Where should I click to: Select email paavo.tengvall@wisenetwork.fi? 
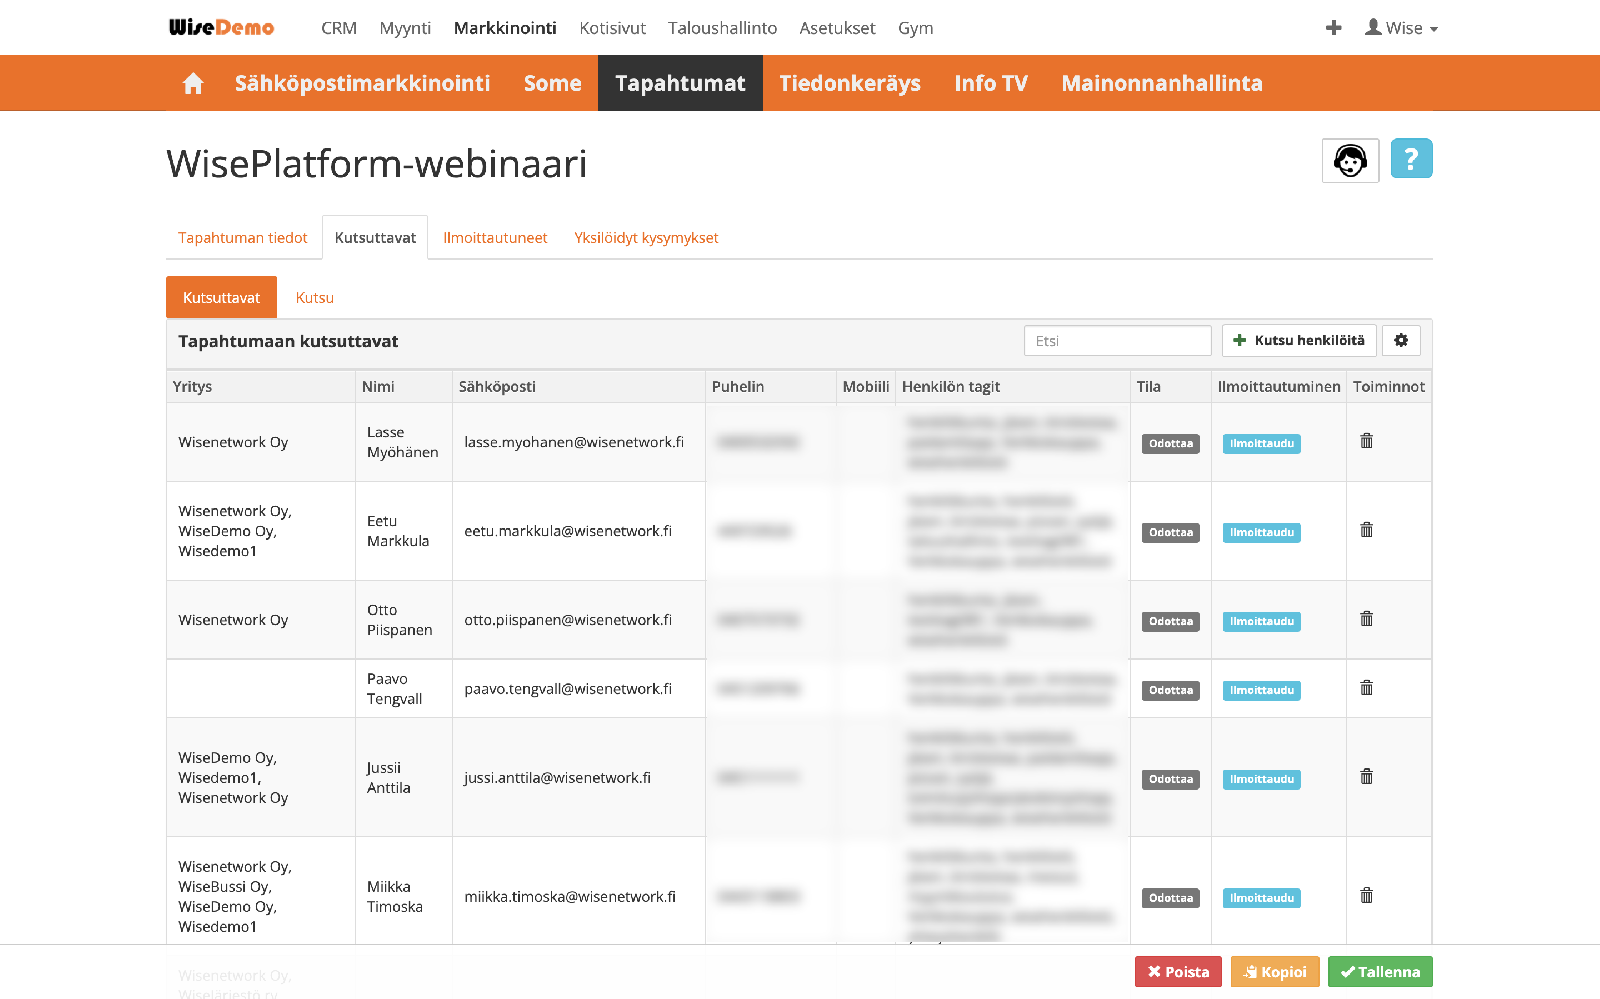tap(568, 689)
